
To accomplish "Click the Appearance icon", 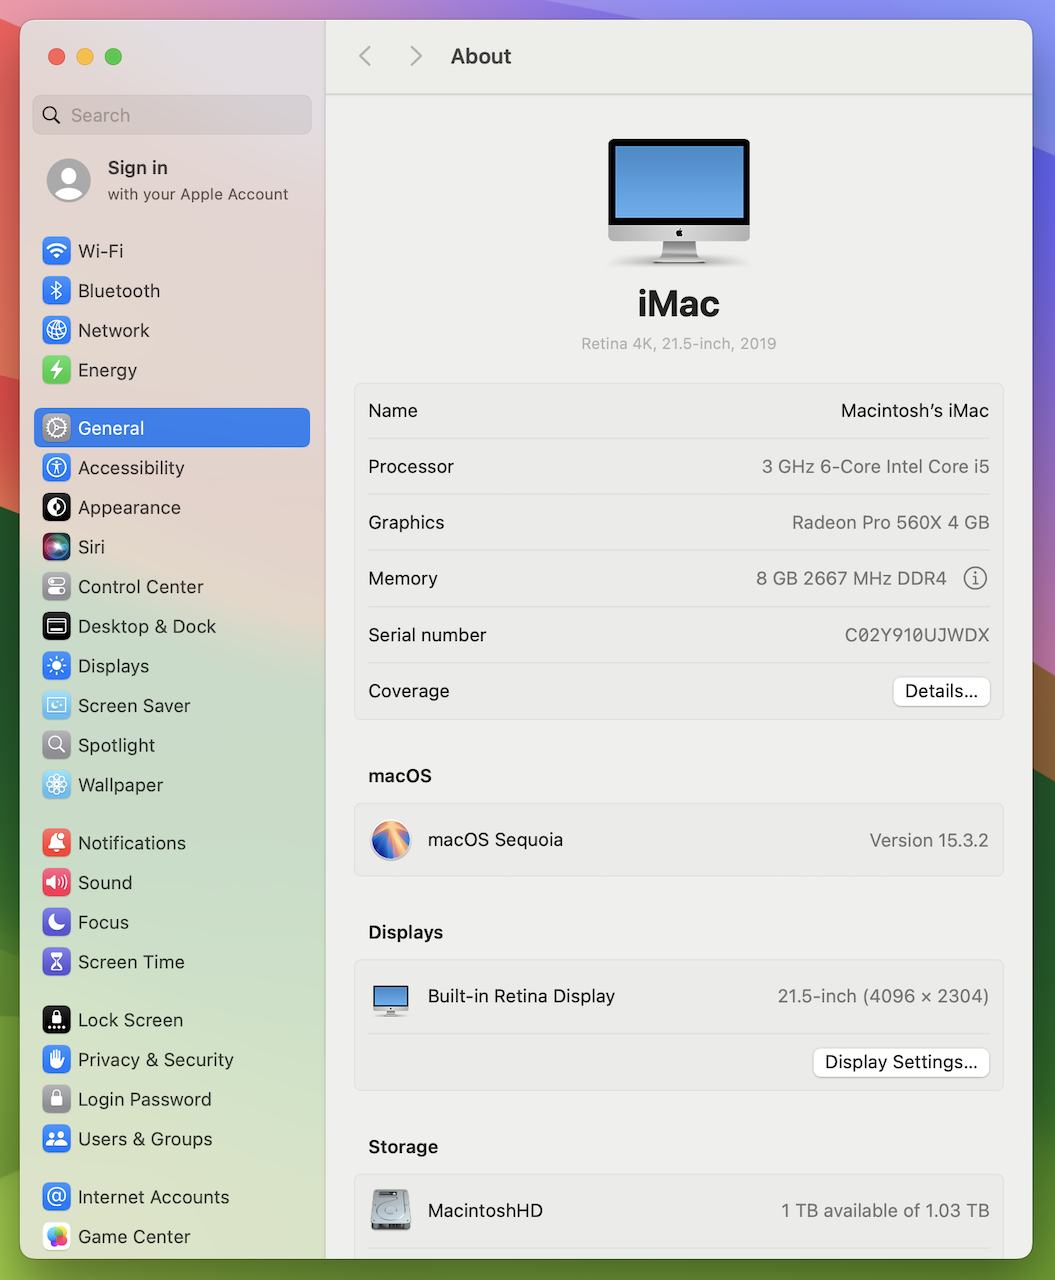I will [x=57, y=507].
